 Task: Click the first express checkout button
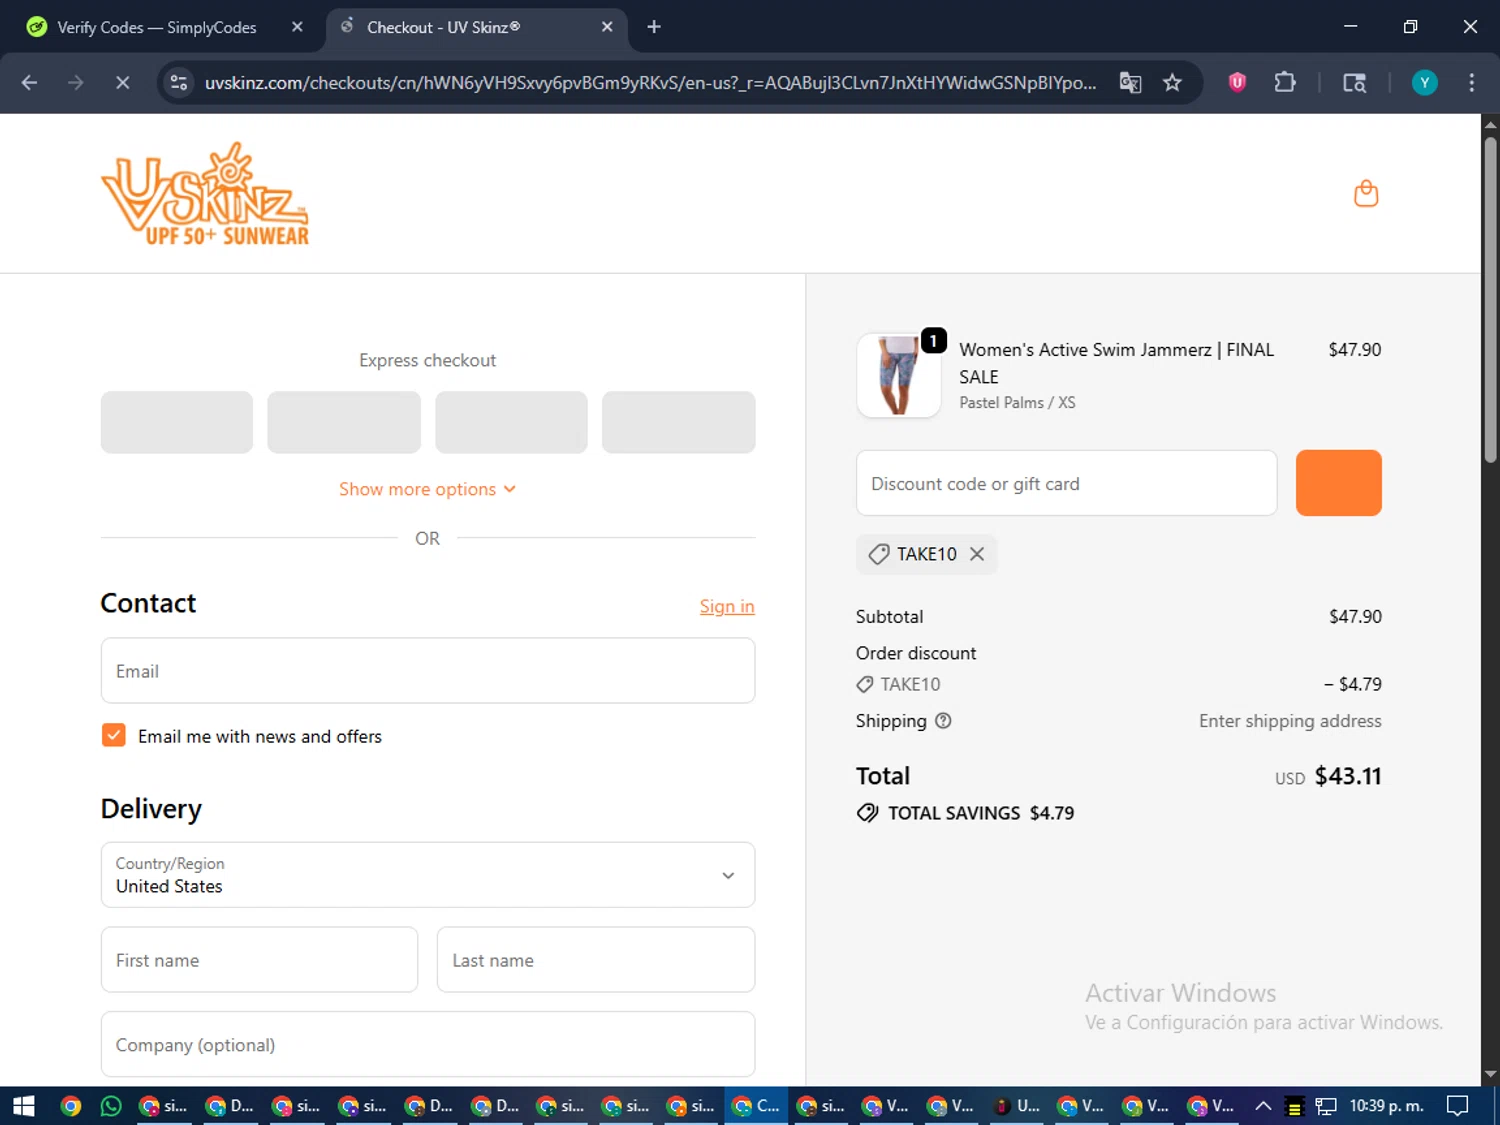pos(177,422)
